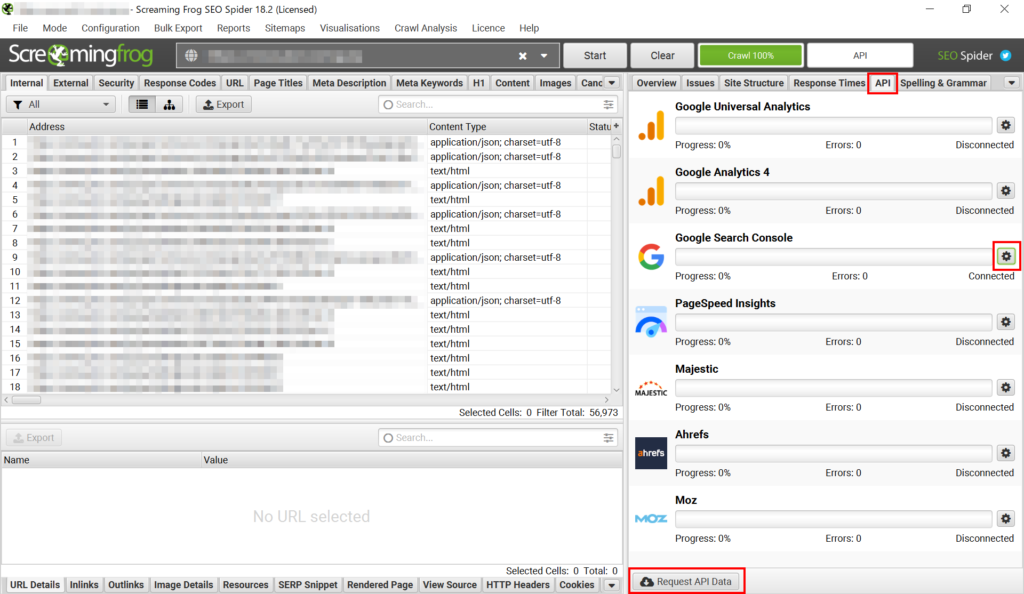Screen dimensions: 1024x594
Task: Open URL bar history dropdown arrow
Action: click(x=544, y=56)
